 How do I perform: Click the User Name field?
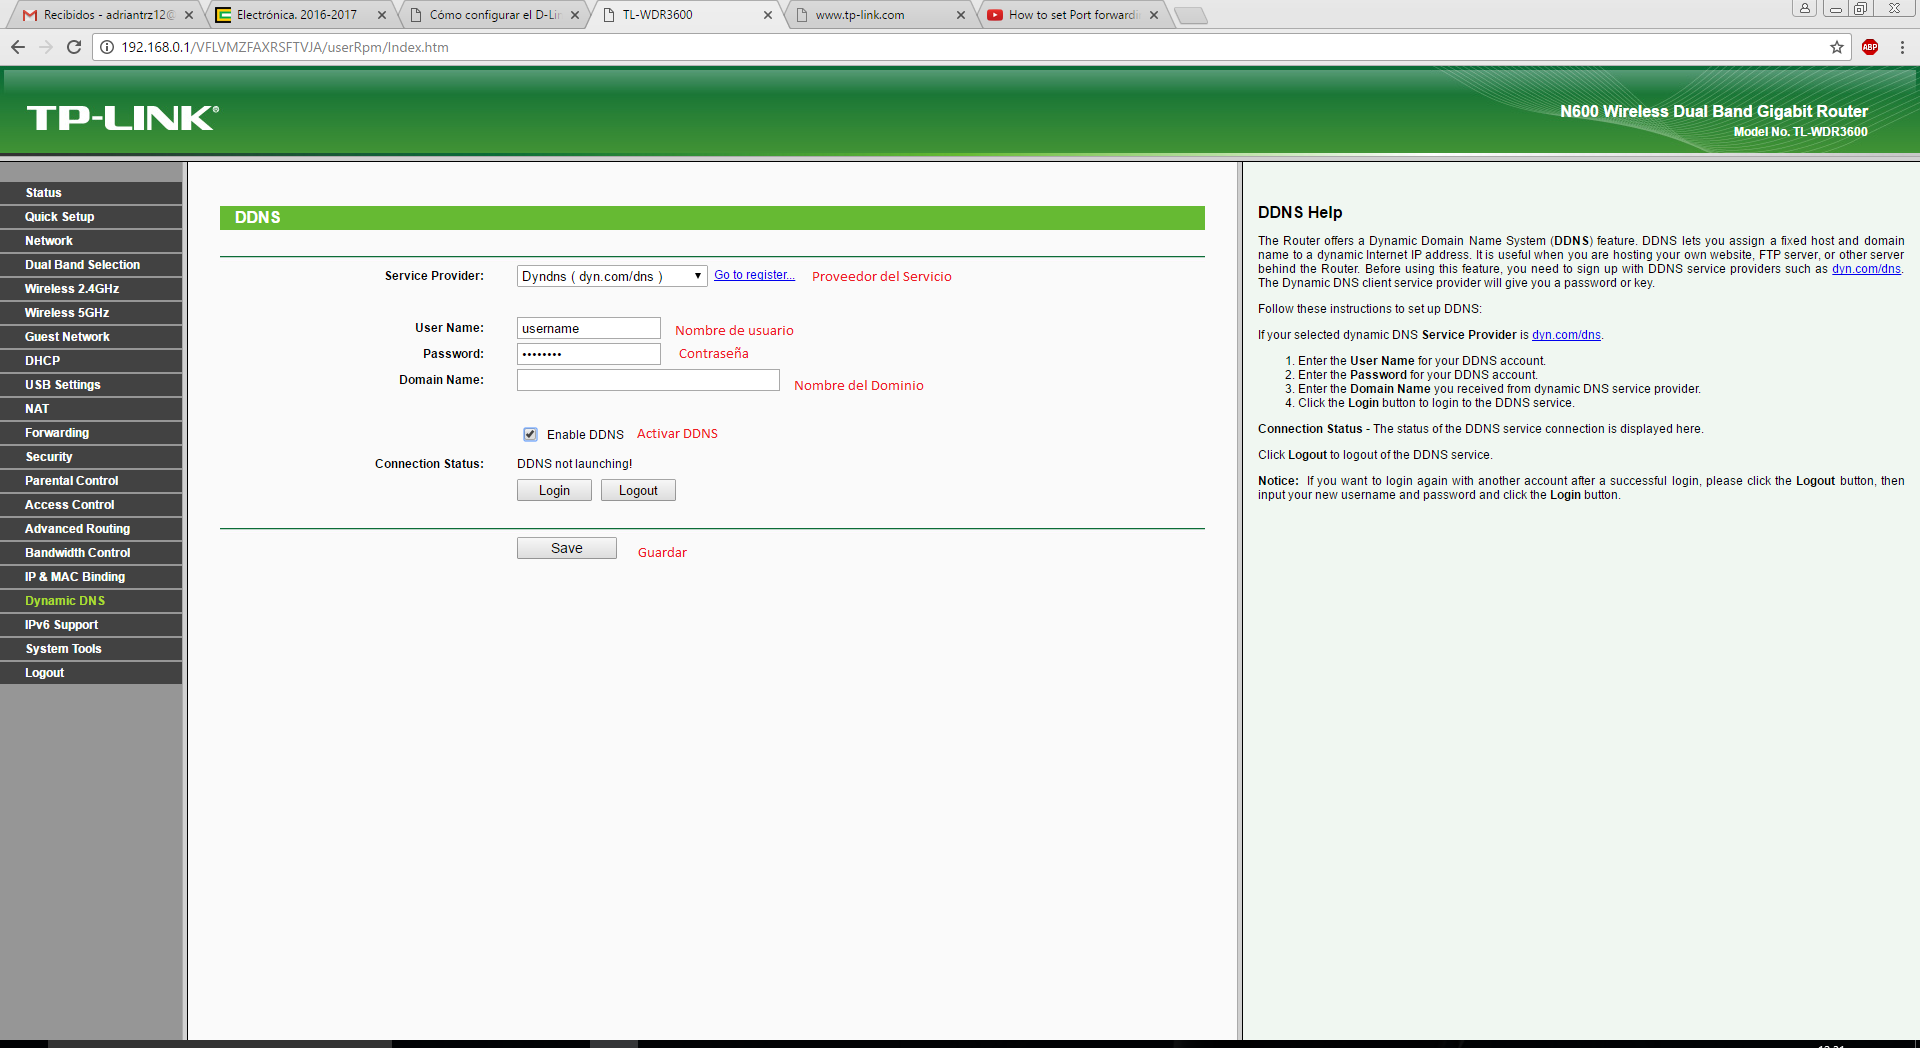(x=589, y=328)
